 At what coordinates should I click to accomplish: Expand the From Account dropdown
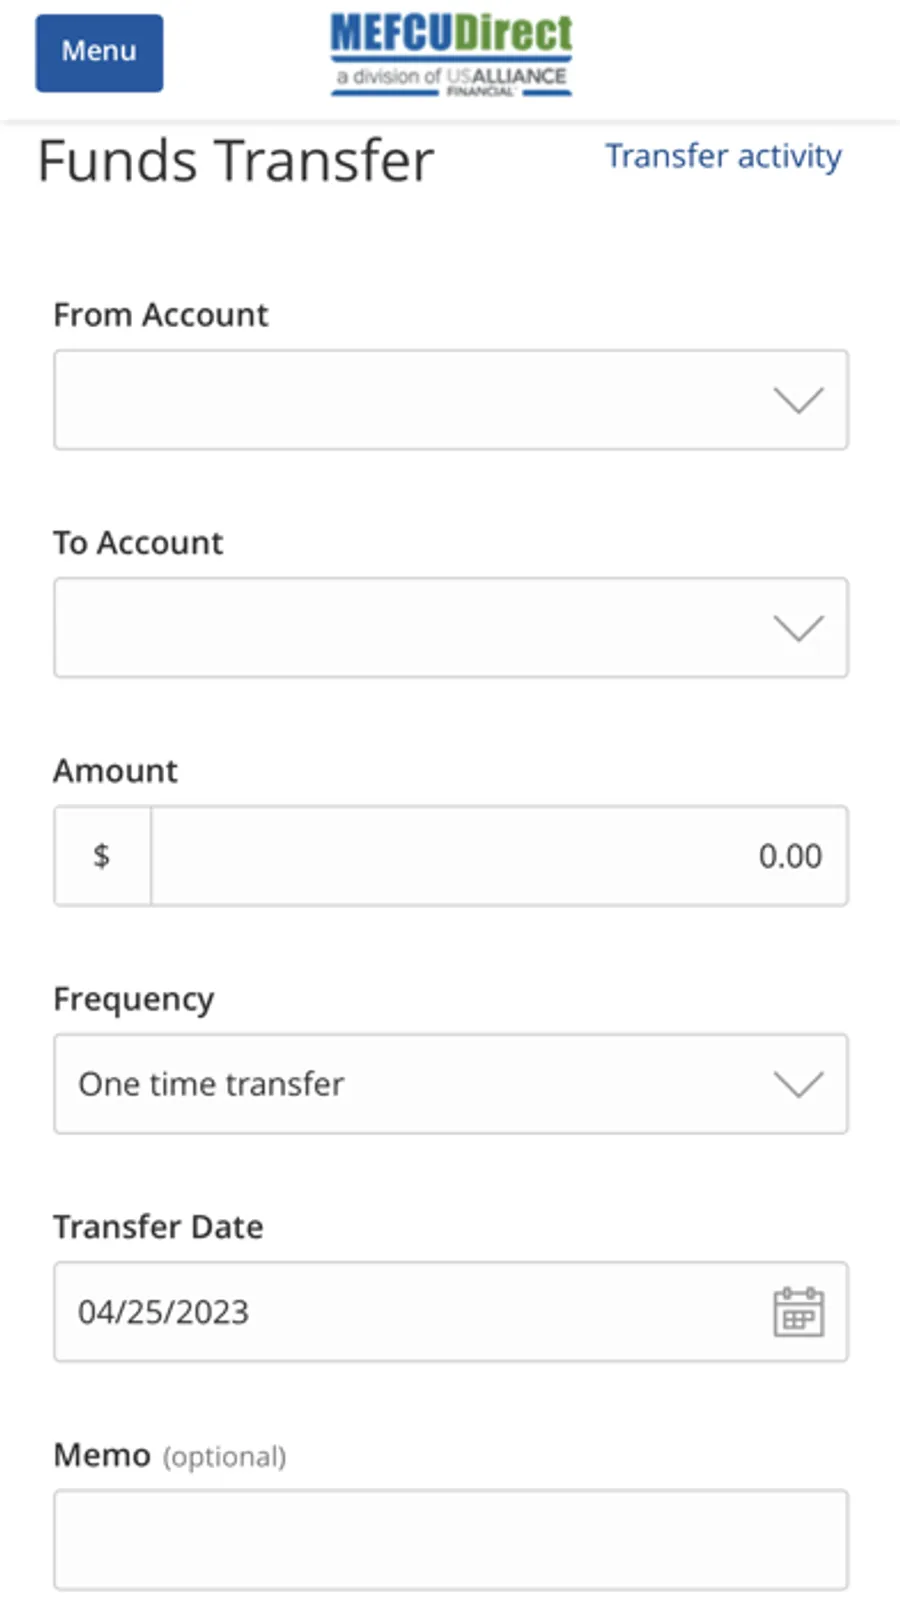[451, 400]
